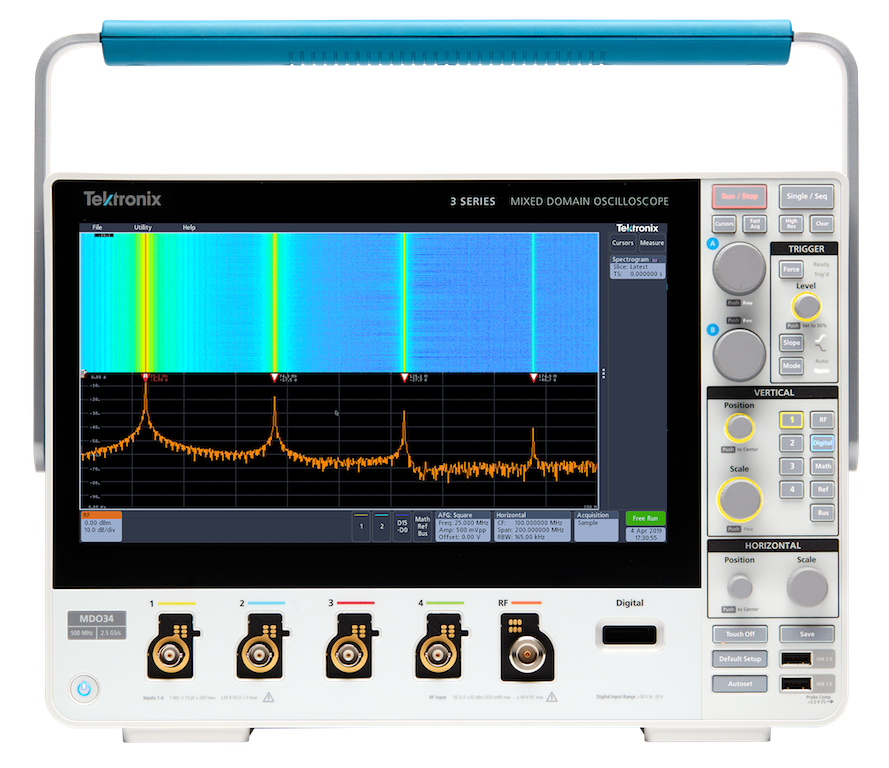The height and width of the screenshot is (768, 889).
Task: Open the Spectrogram badge
Action: 637,267
